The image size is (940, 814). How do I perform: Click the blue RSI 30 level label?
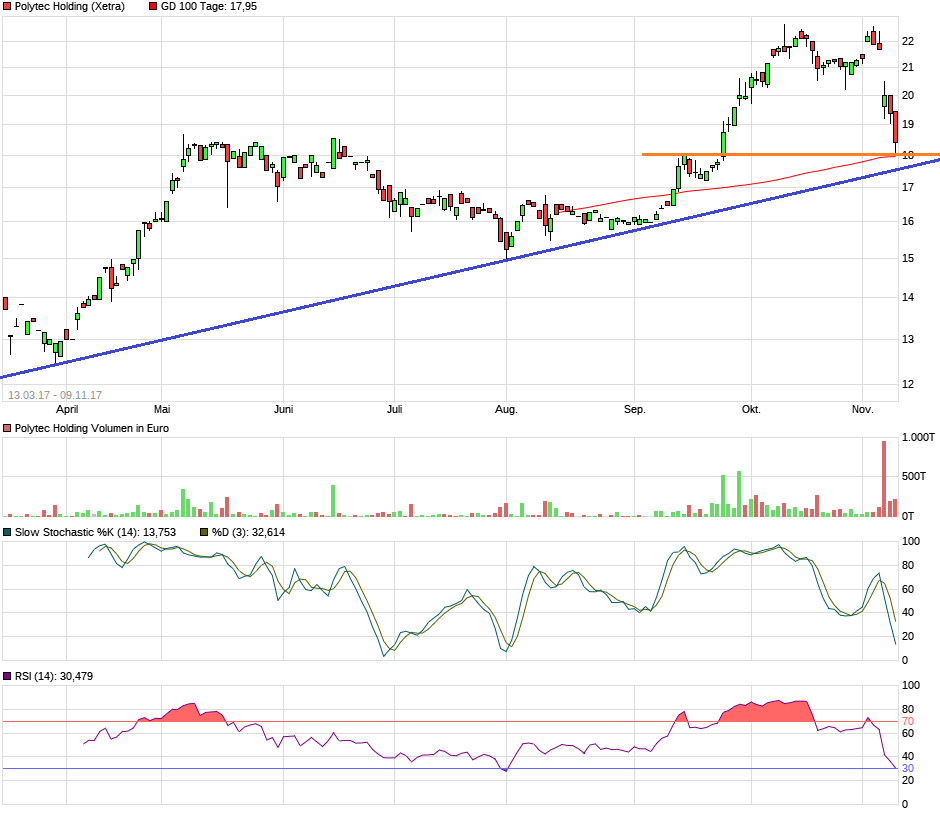click(x=908, y=768)
